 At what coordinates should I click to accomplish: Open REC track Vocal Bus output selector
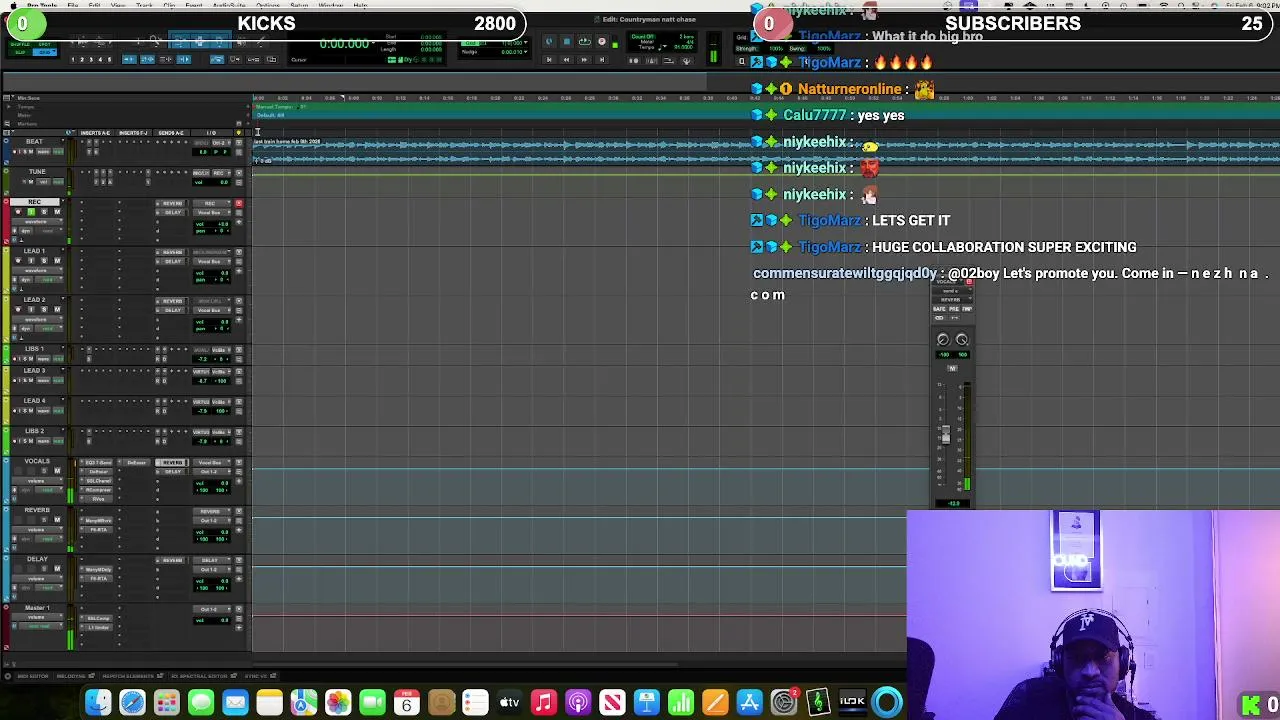[211, 212]
